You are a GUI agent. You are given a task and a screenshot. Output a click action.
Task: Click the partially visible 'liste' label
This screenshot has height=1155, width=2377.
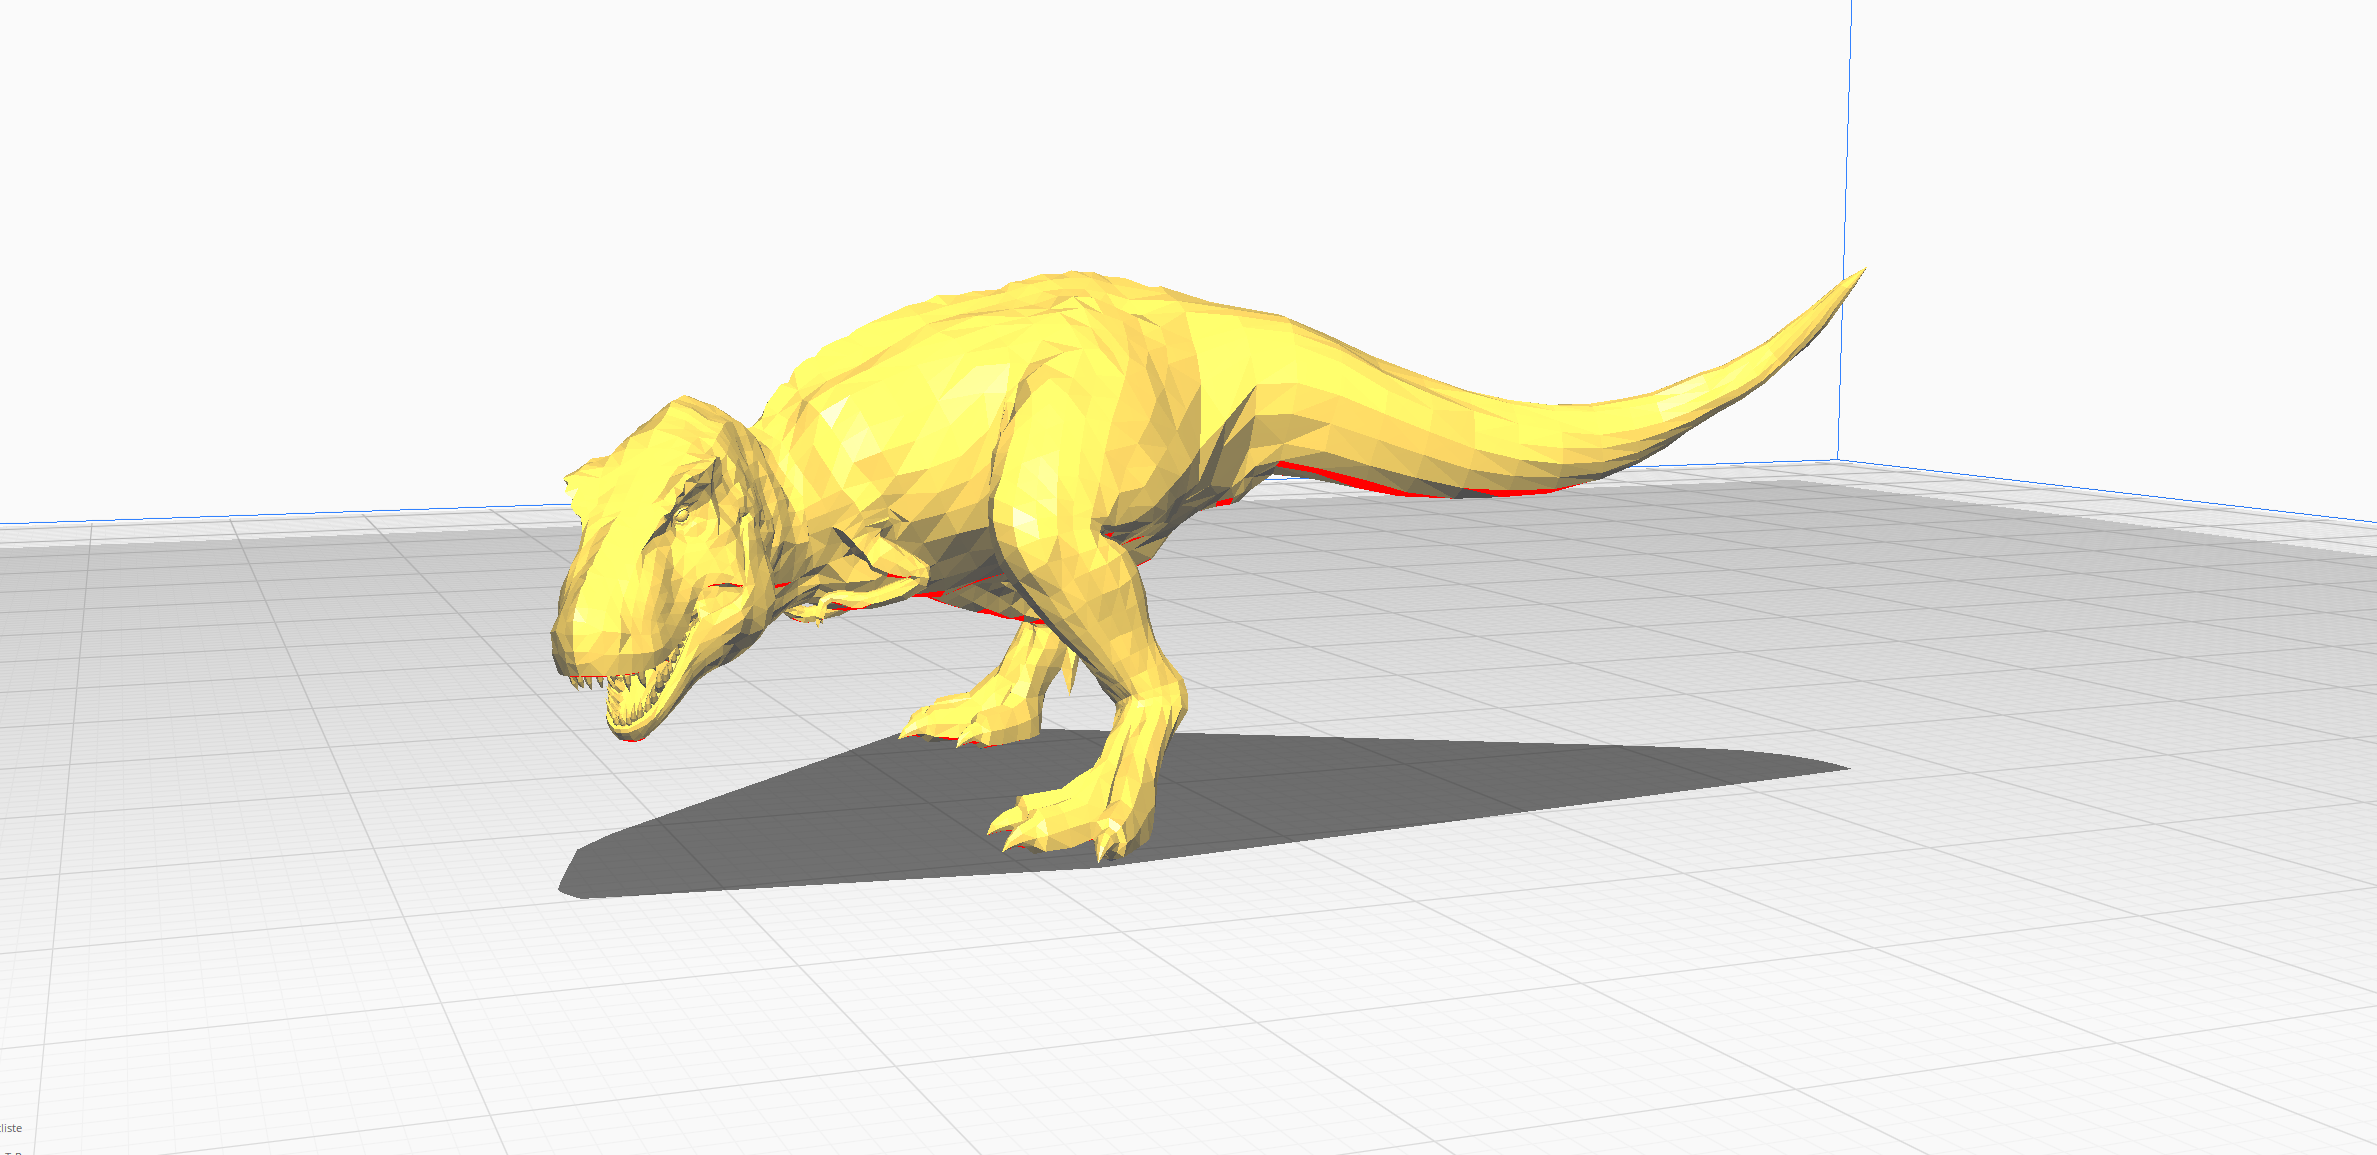click(x=11, y=1128)
